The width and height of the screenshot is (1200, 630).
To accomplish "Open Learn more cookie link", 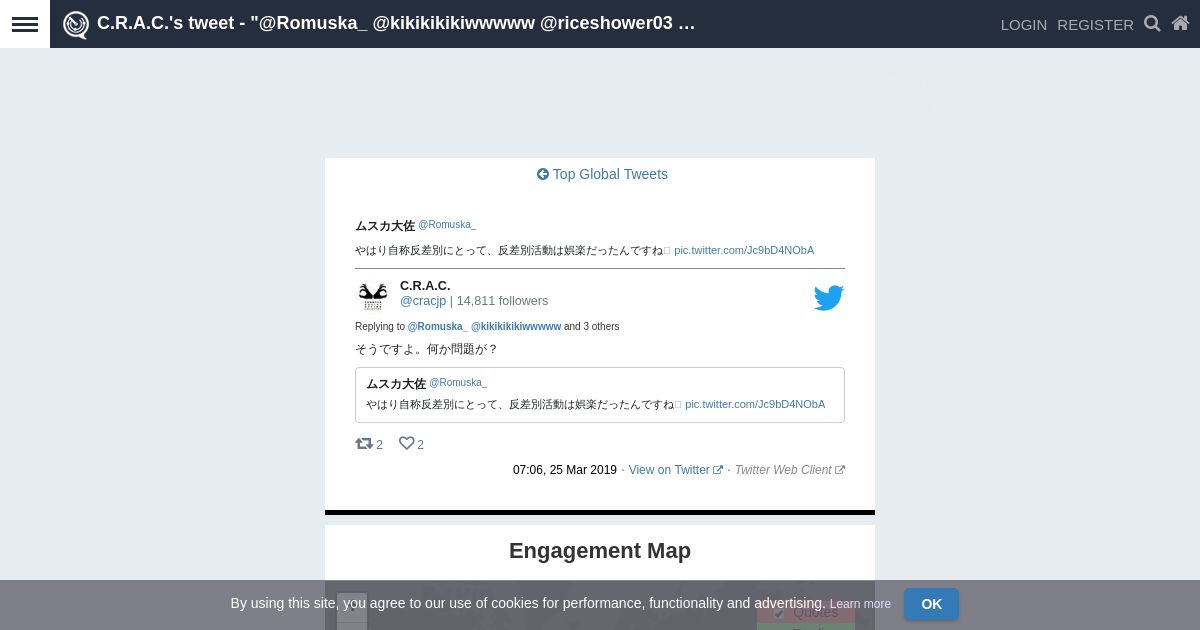I will point(860,604).
